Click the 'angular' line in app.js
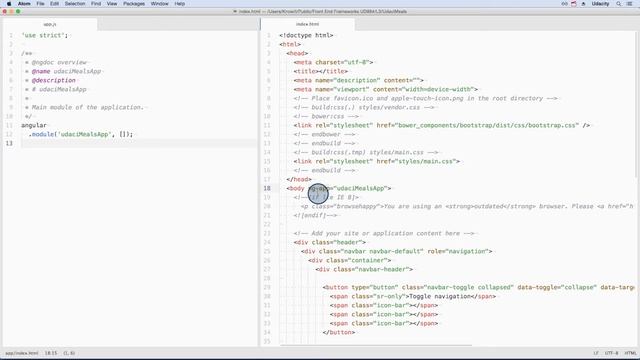The width and height of the screenshot is (640, 360). tap(34, 125)
